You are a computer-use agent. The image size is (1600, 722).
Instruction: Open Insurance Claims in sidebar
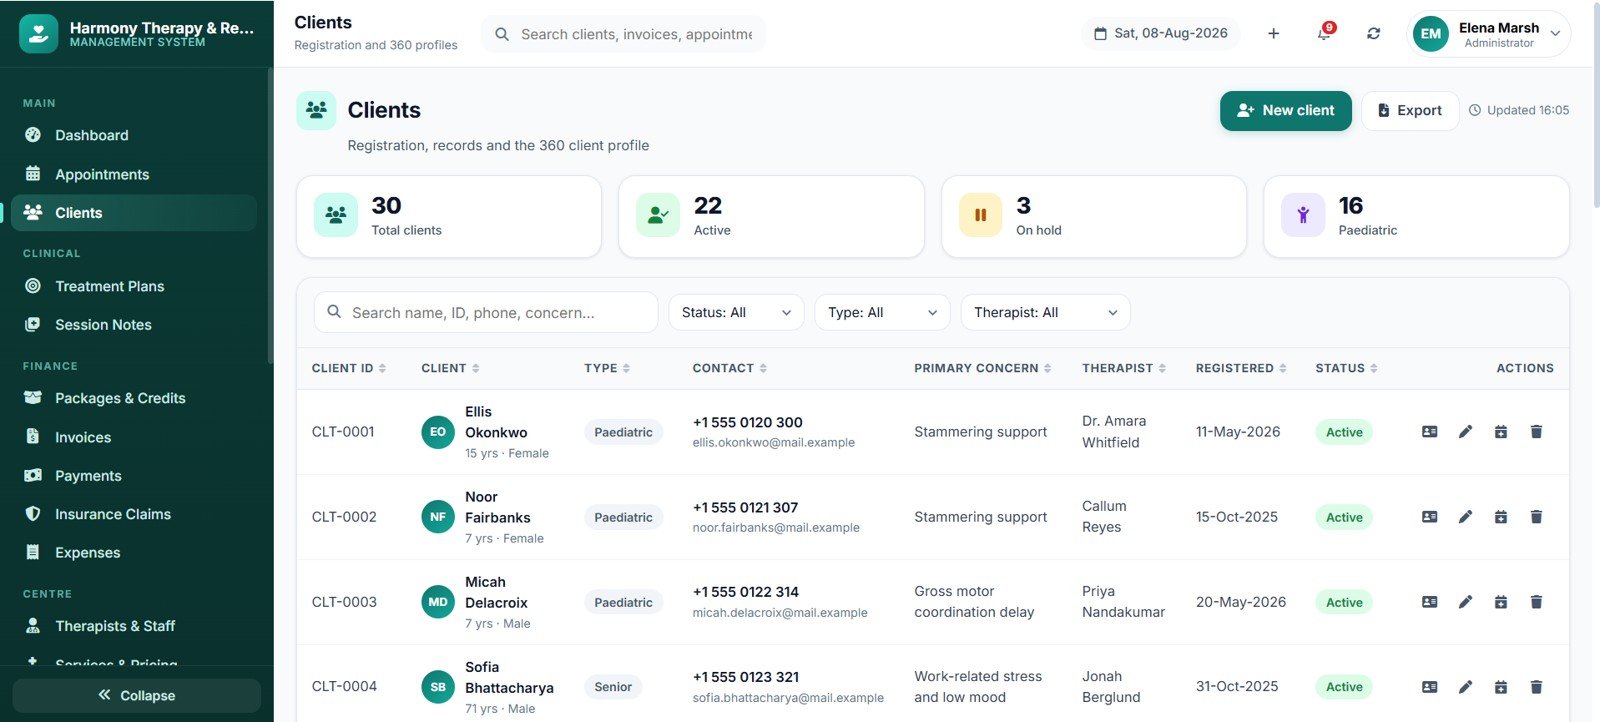coord(134,514)
